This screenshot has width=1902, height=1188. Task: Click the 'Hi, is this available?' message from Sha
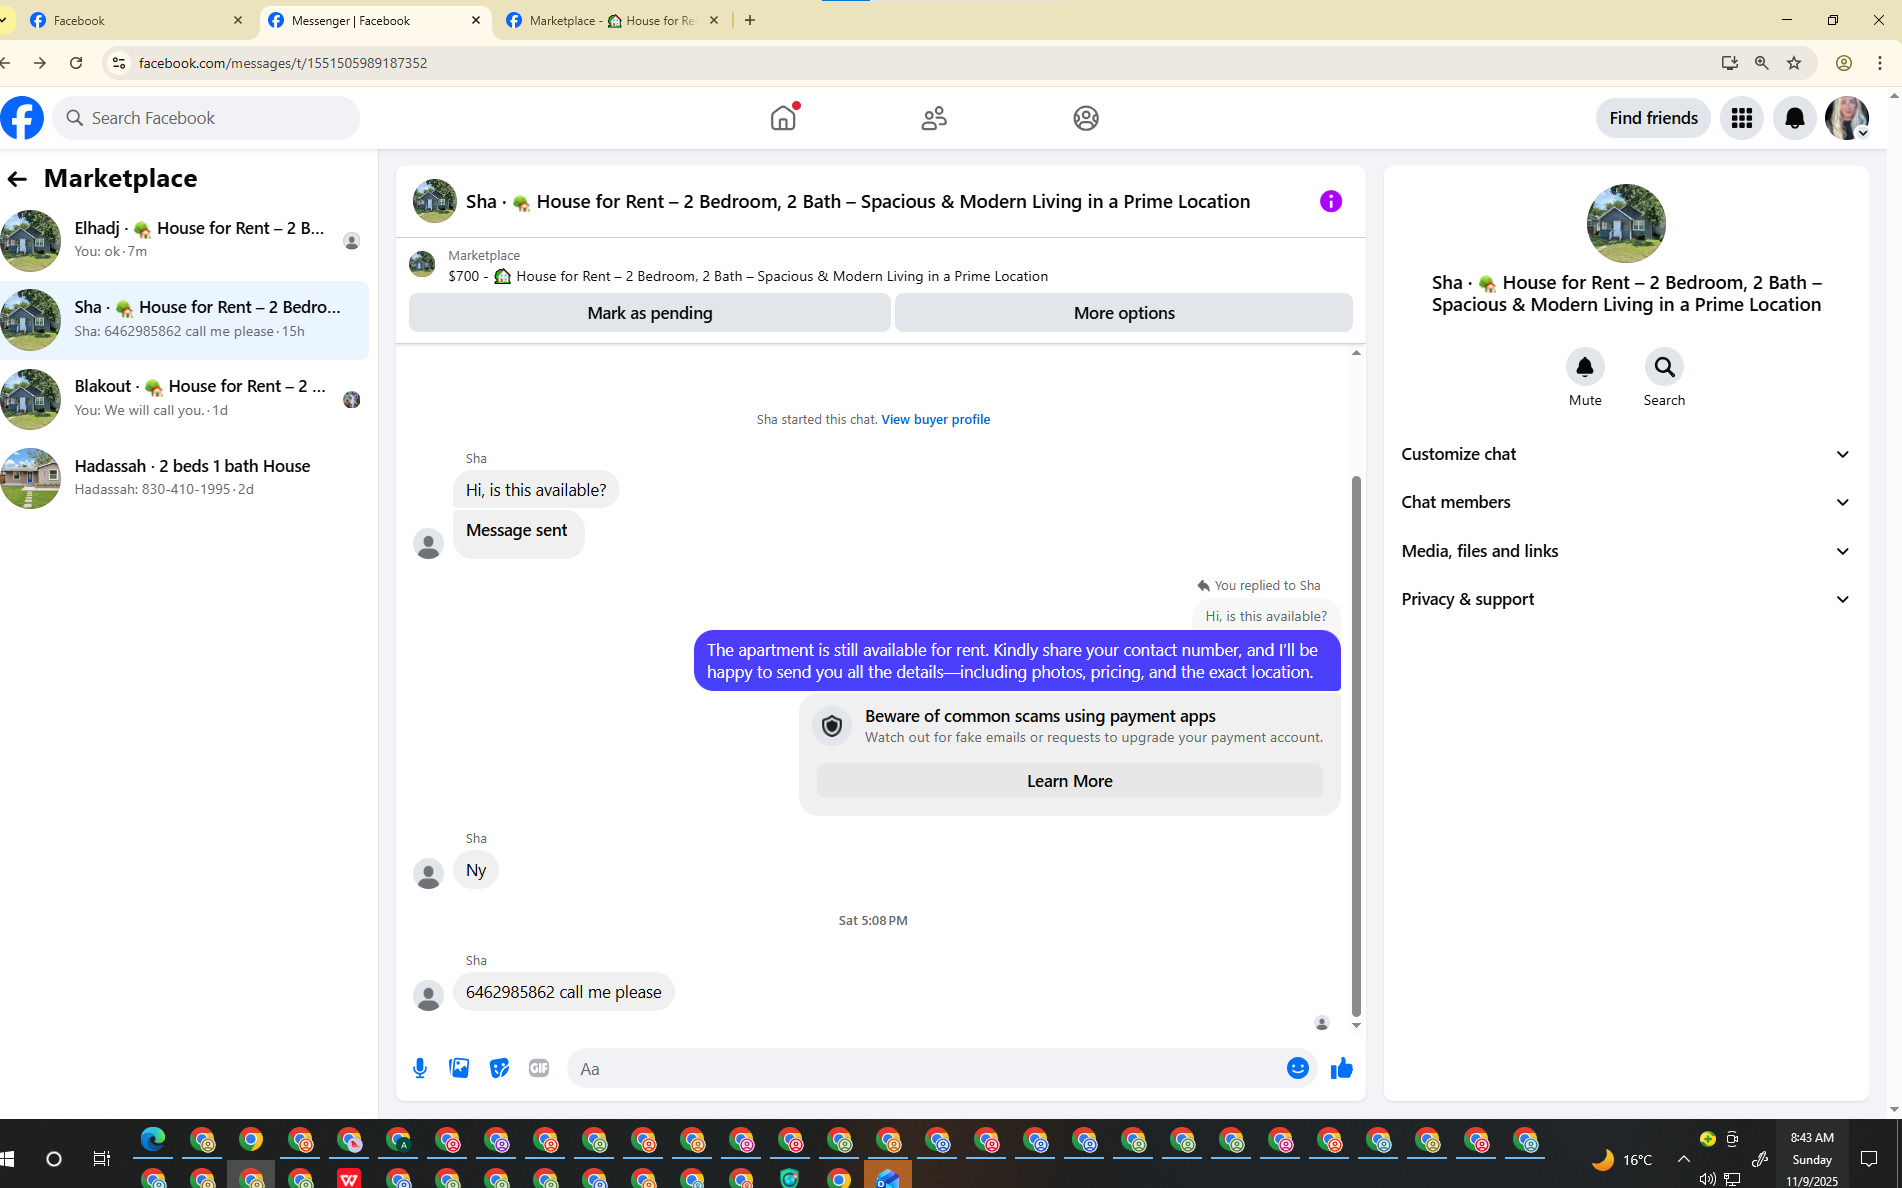536,490
